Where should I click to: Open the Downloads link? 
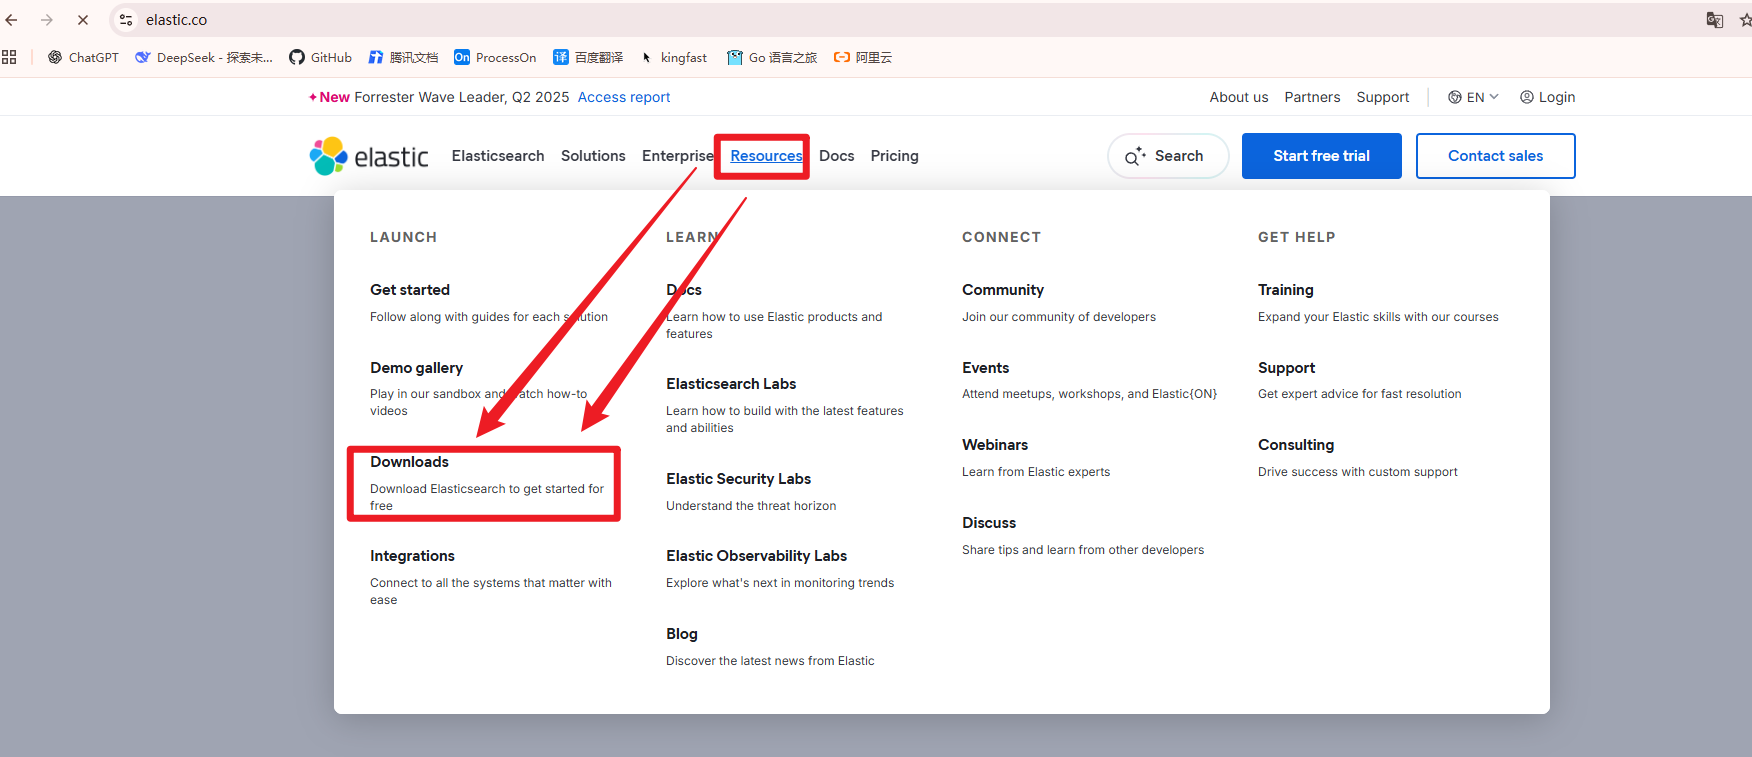[409, 462]
